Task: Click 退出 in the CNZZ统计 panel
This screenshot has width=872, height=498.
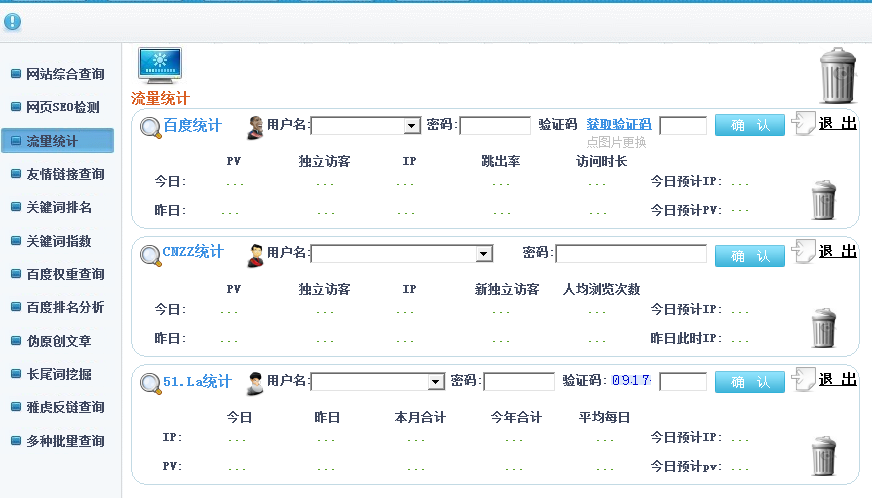Action: click(x=837, y=251)
